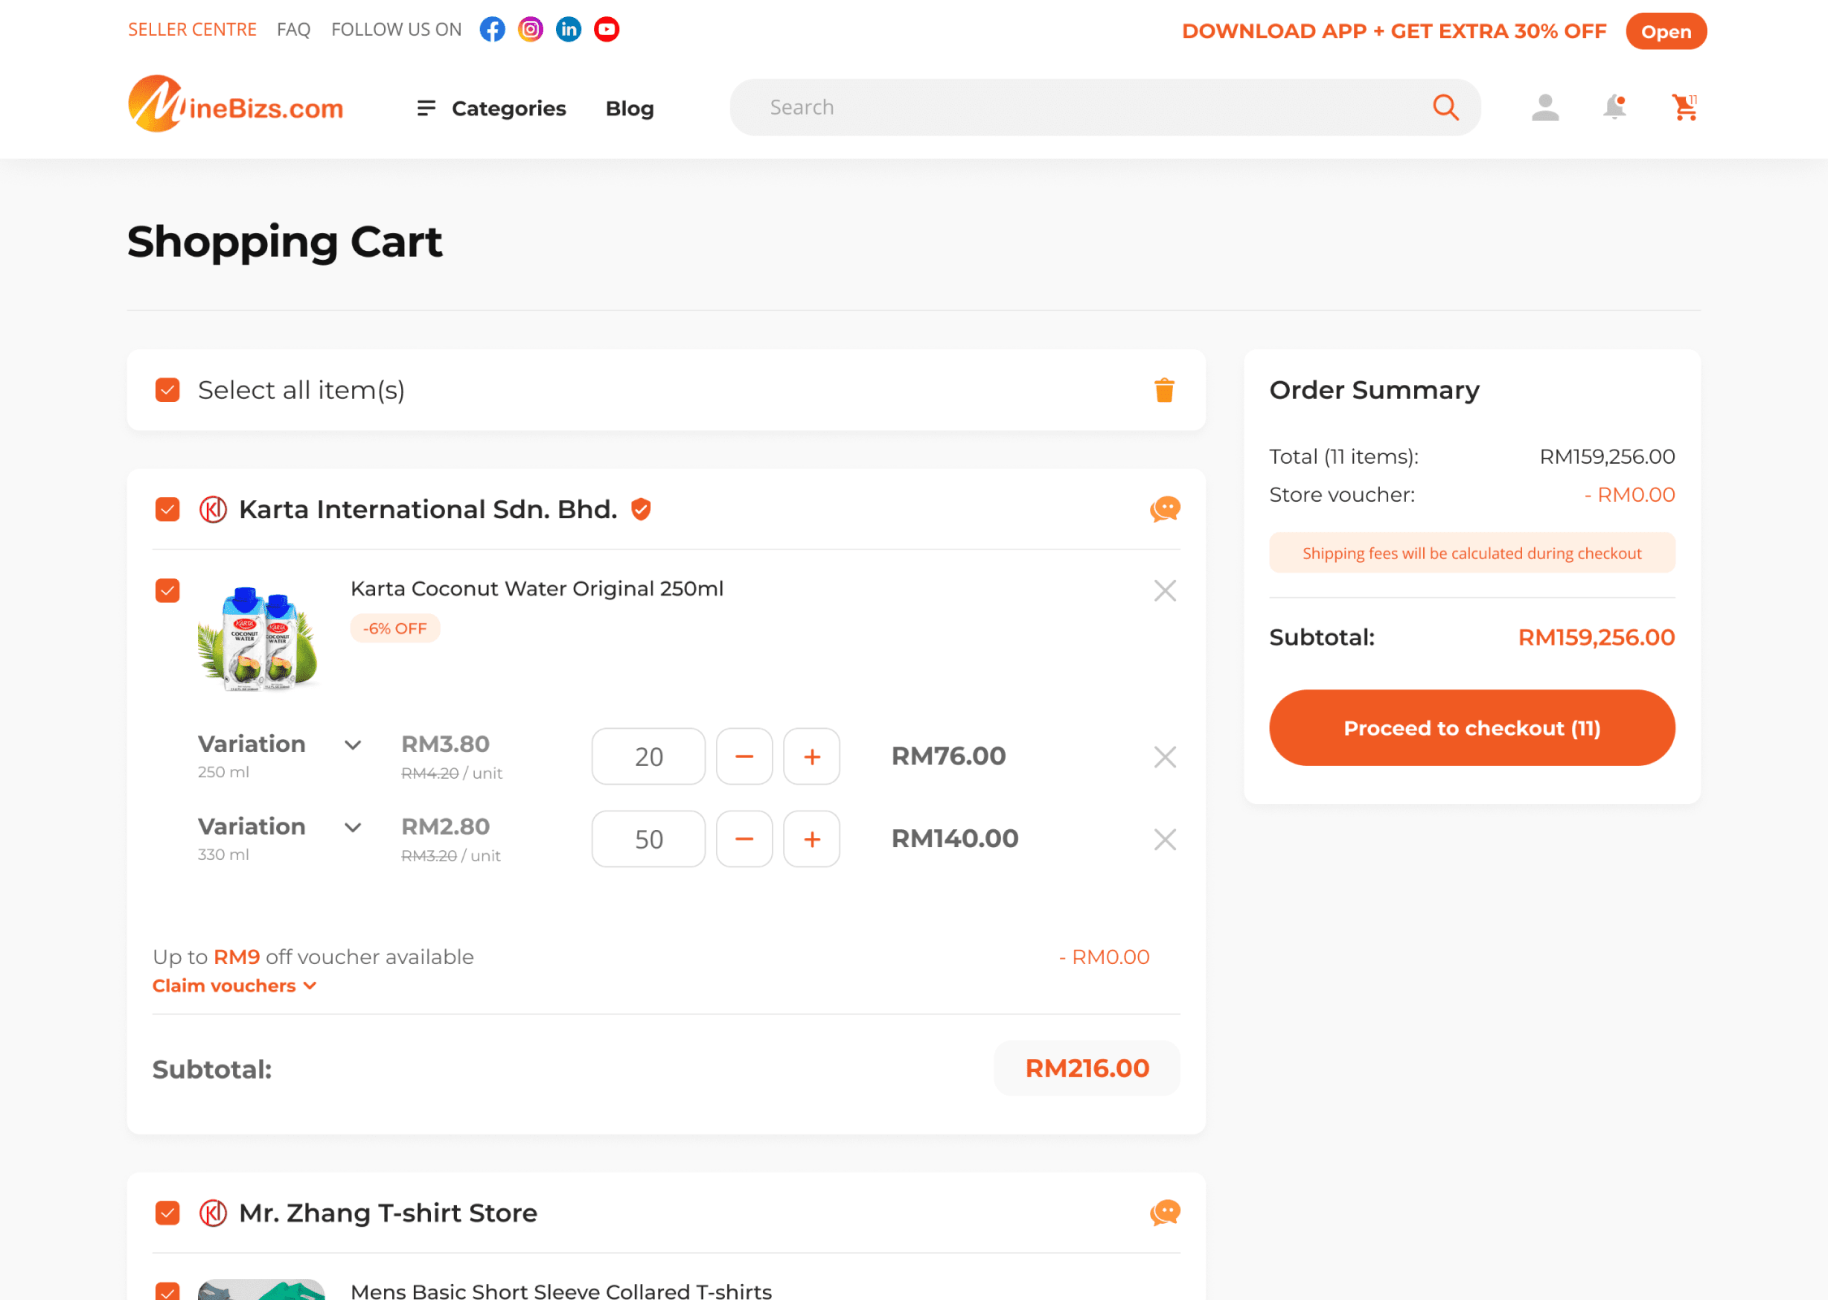View notifications via the bell icon

[1614, 107]
